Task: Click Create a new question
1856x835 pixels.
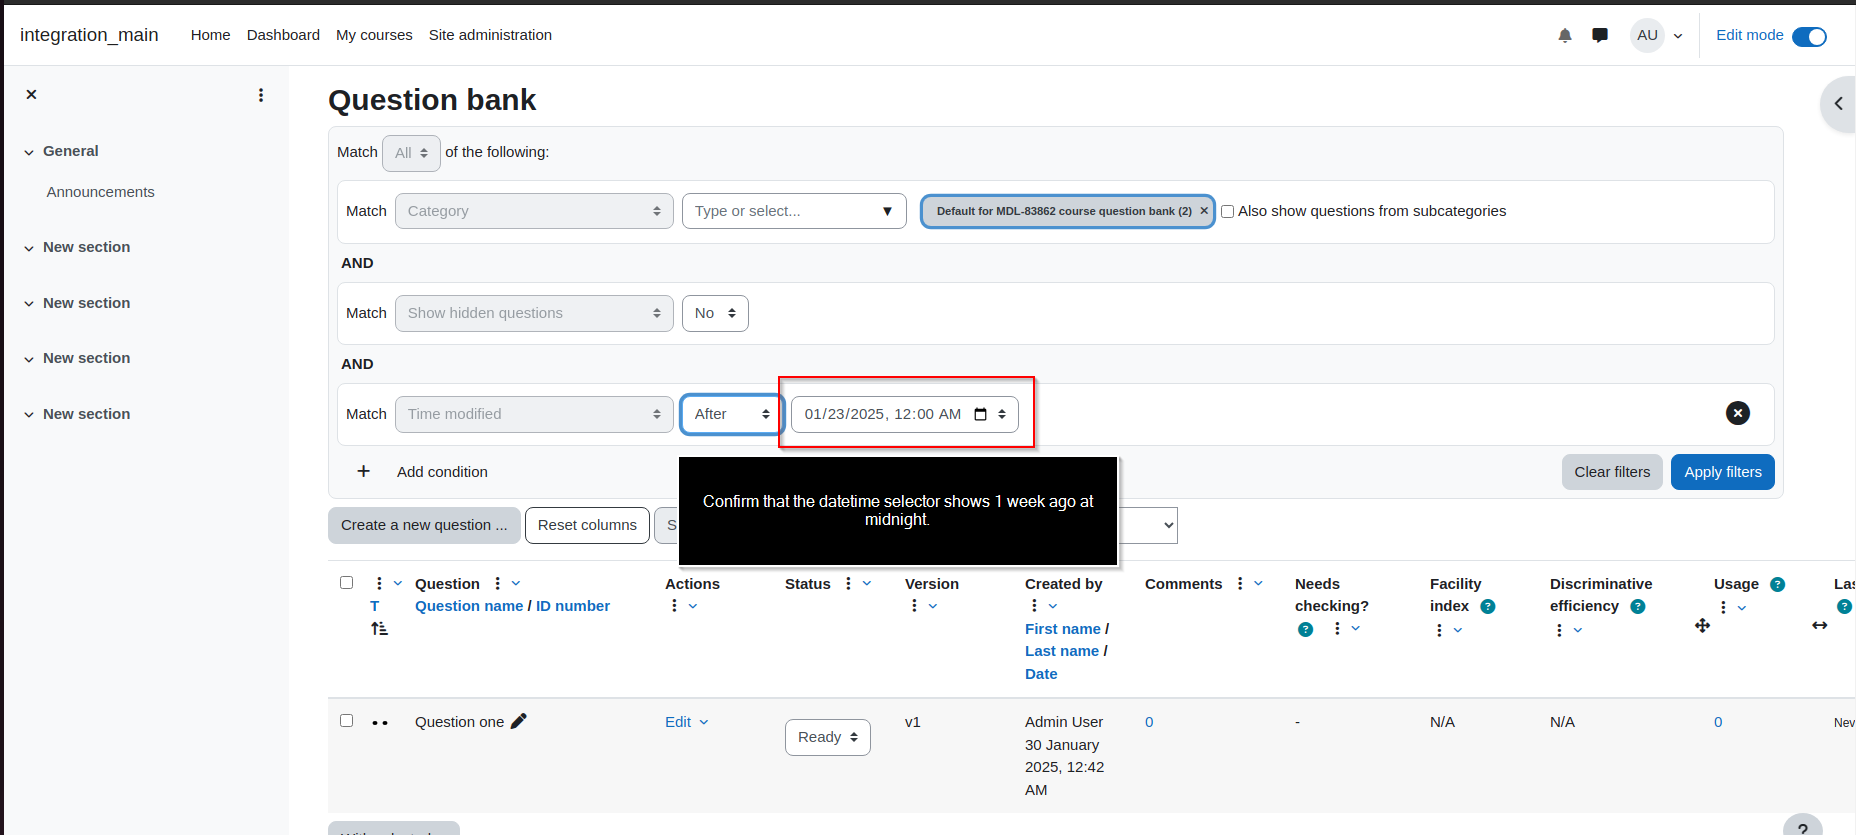Action: [424, 525]
